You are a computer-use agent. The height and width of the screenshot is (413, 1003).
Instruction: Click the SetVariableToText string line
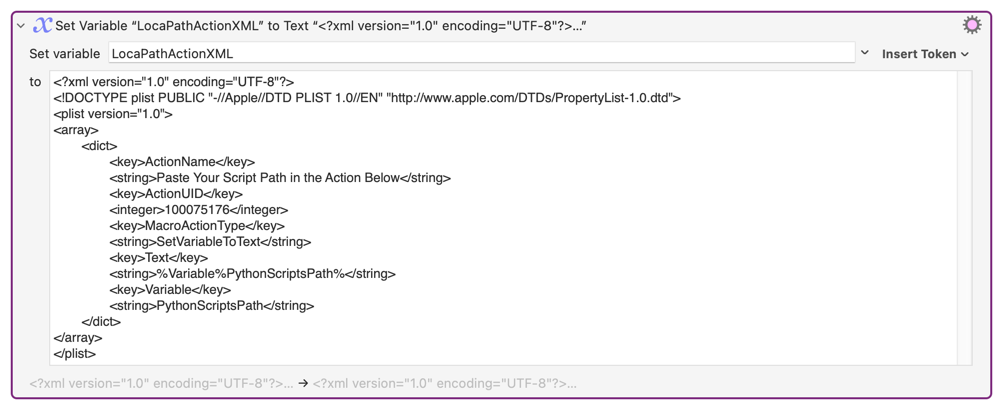point(210,242)
